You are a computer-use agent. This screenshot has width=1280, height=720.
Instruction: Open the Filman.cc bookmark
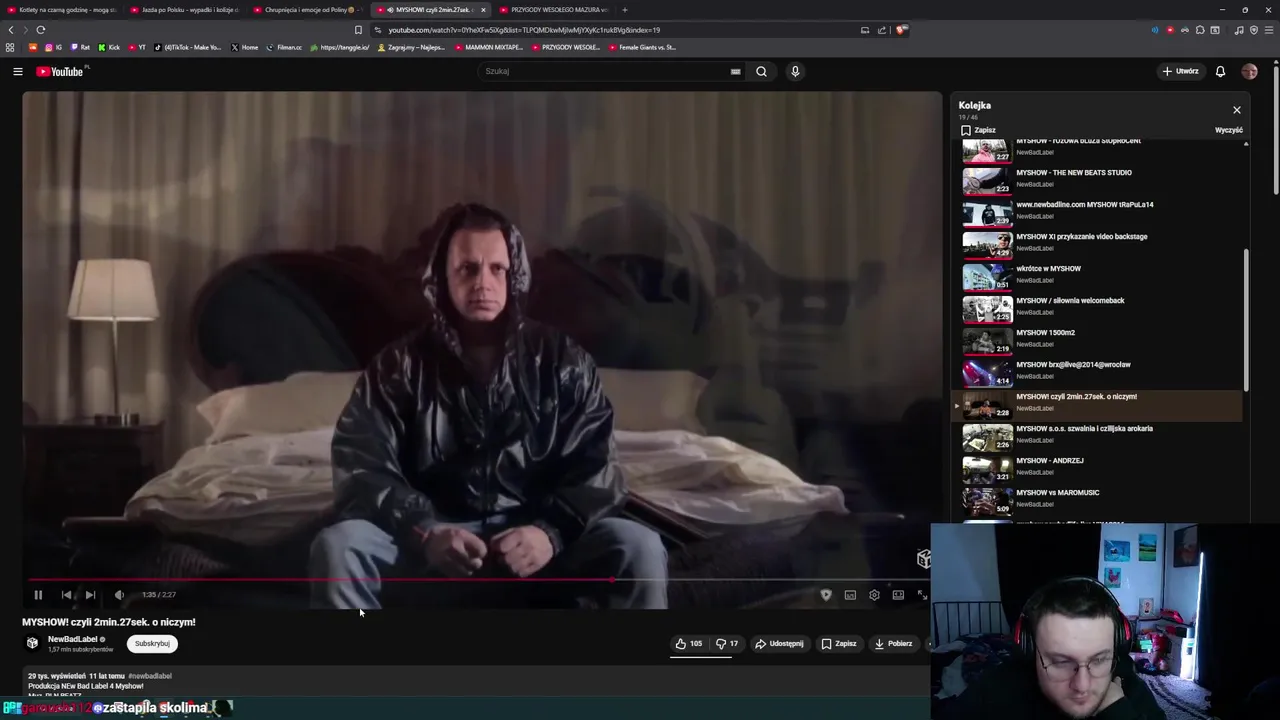tap(284, 47)
